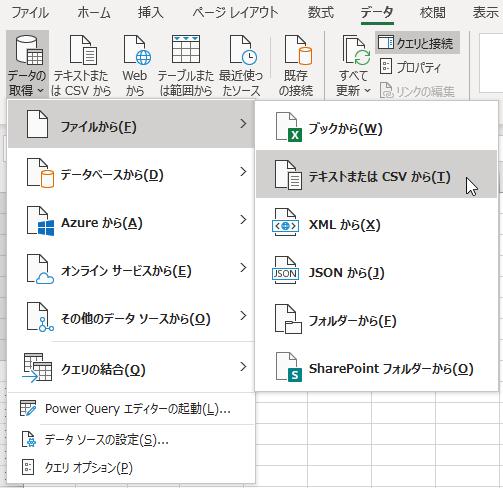The width and height of the screenshot is (503, 488).
Task: Toggle the クエリと接続 pane button
Action: tap(417, 43)
